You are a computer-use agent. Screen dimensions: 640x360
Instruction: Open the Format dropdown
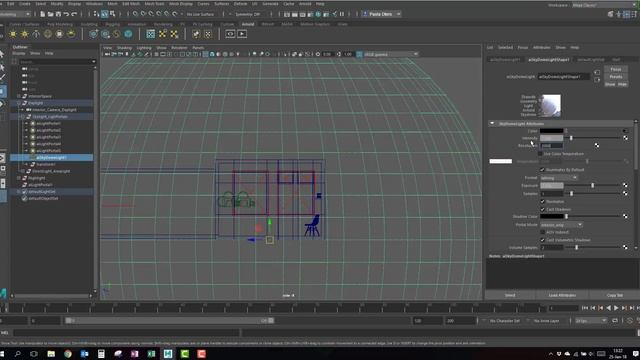coord(558,178)
